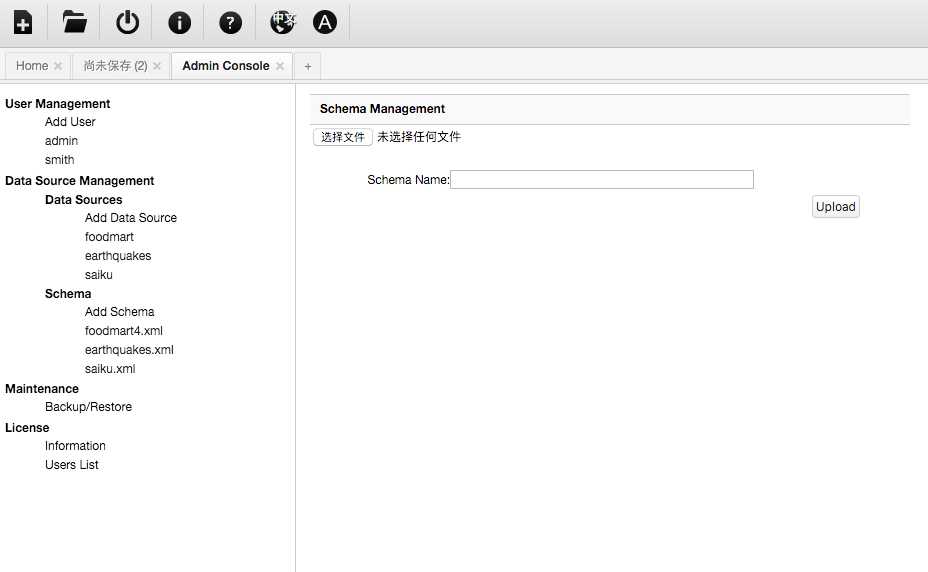The width and height of the screenshot is (928, 572).
Task: Open license Information
Action: 75,446
